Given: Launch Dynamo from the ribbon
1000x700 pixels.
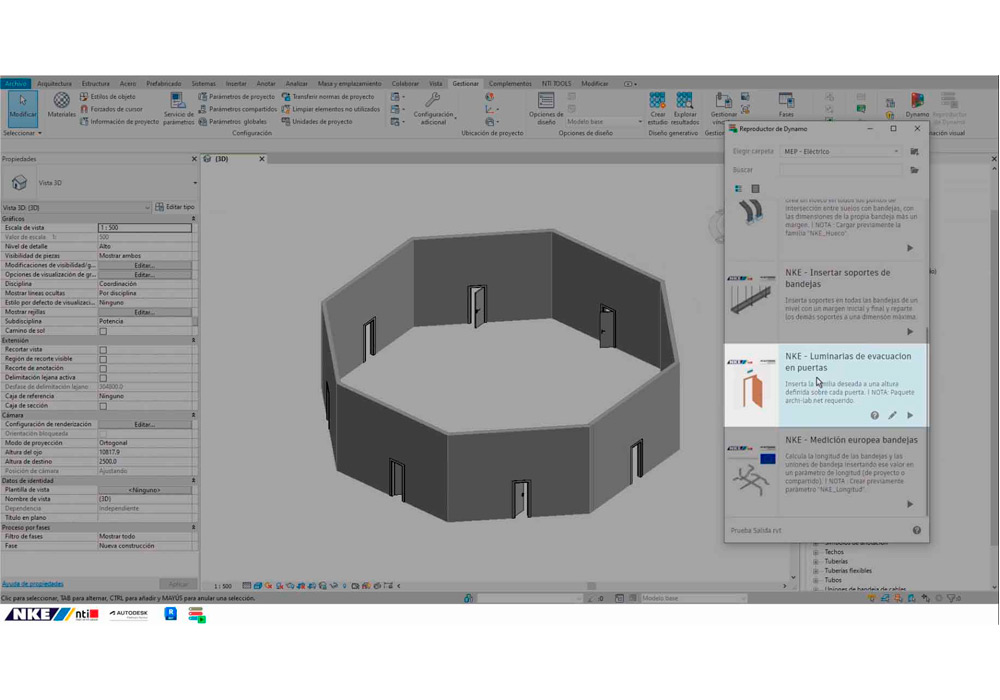Looking at the screenshot, I should [x=917, y=104].
